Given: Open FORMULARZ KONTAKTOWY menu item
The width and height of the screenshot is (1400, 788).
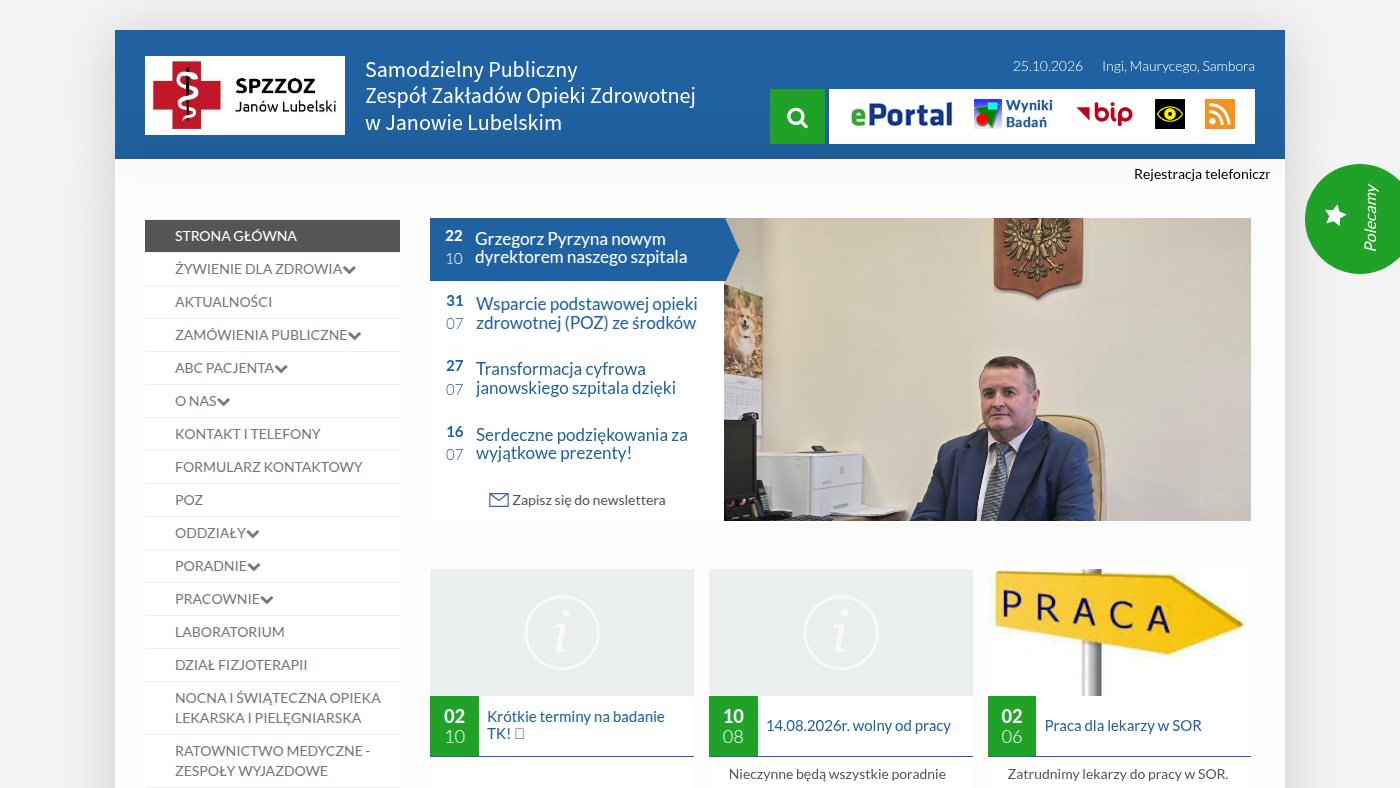Looking at the screenshot, I should 272,467.
